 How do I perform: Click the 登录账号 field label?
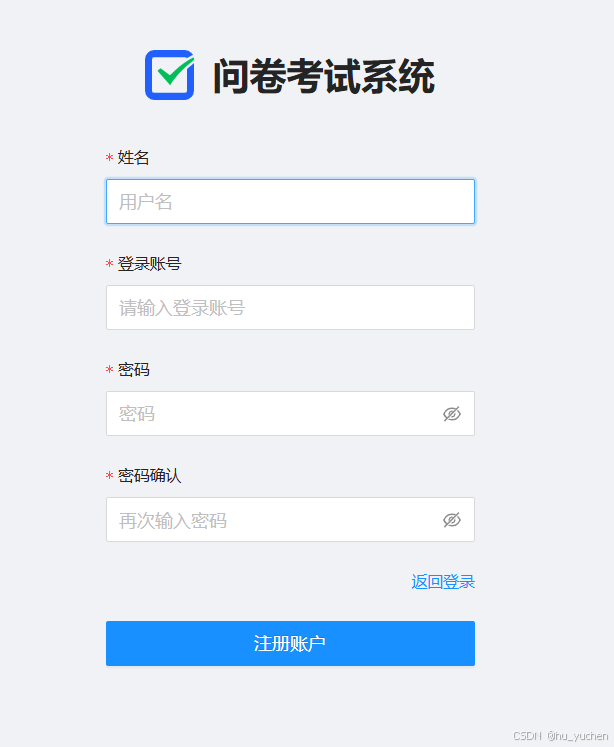(150, 263)
